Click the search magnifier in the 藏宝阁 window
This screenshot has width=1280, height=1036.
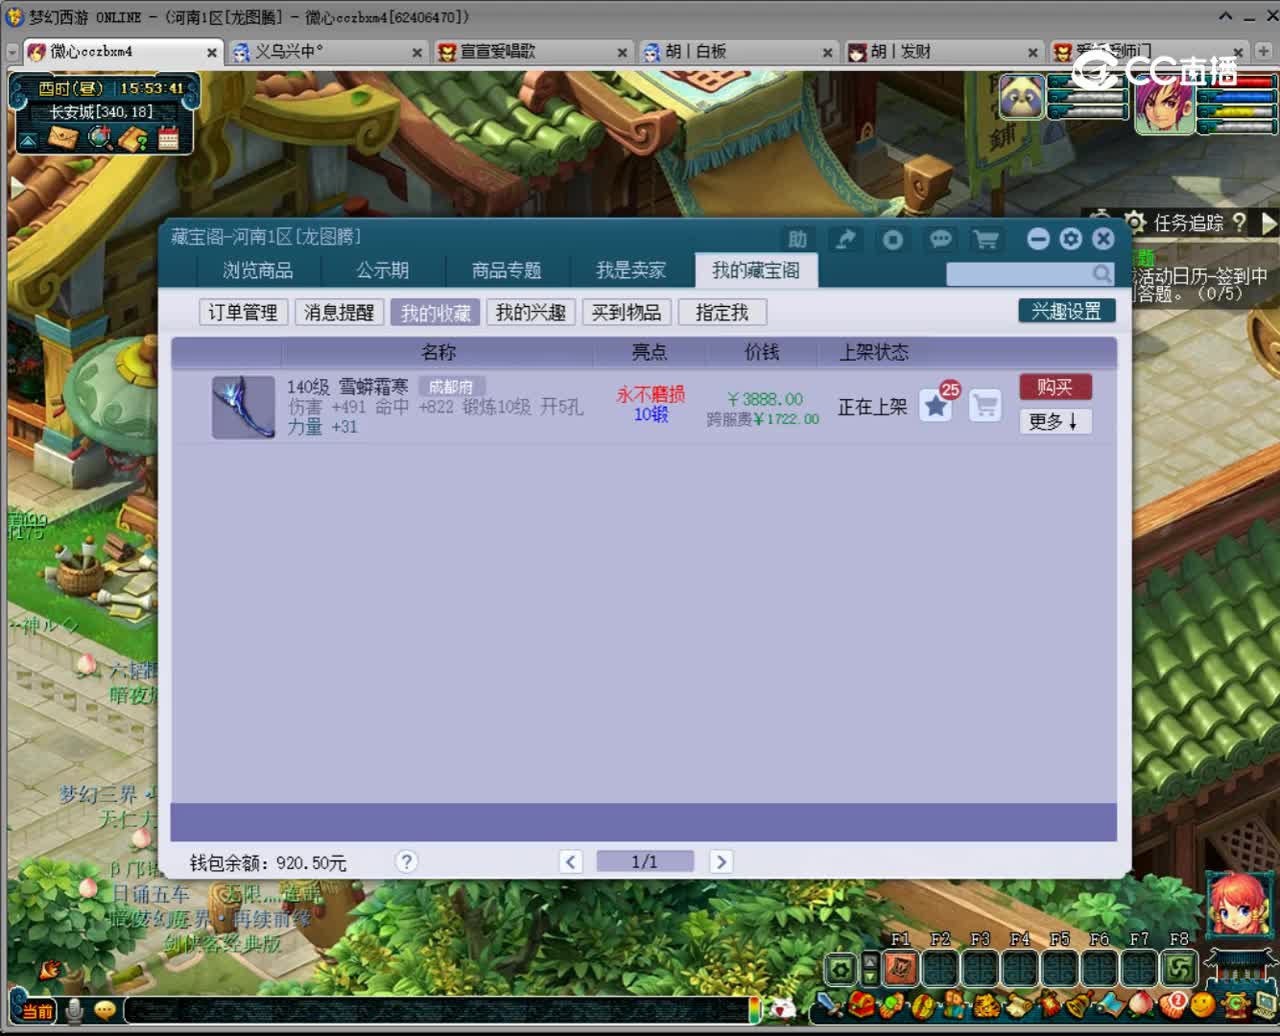(1101, 273)
